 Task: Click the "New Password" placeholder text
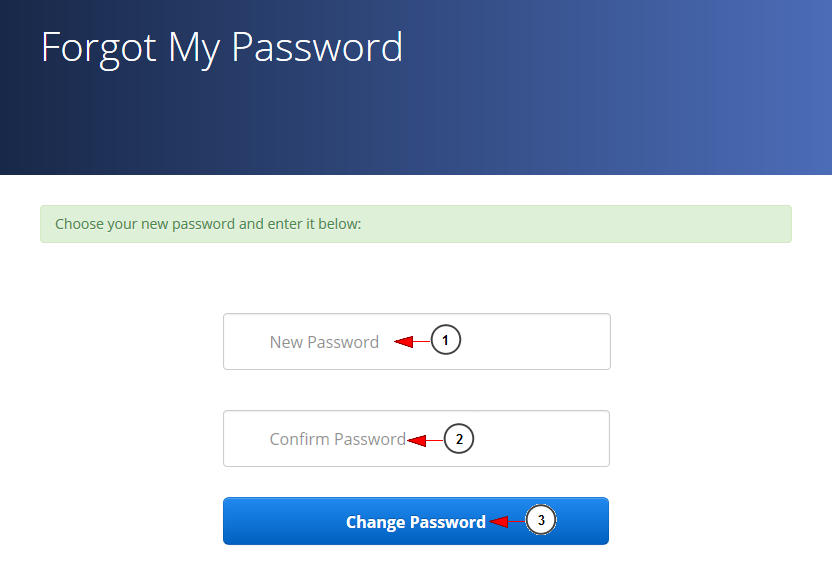point(324,342)
